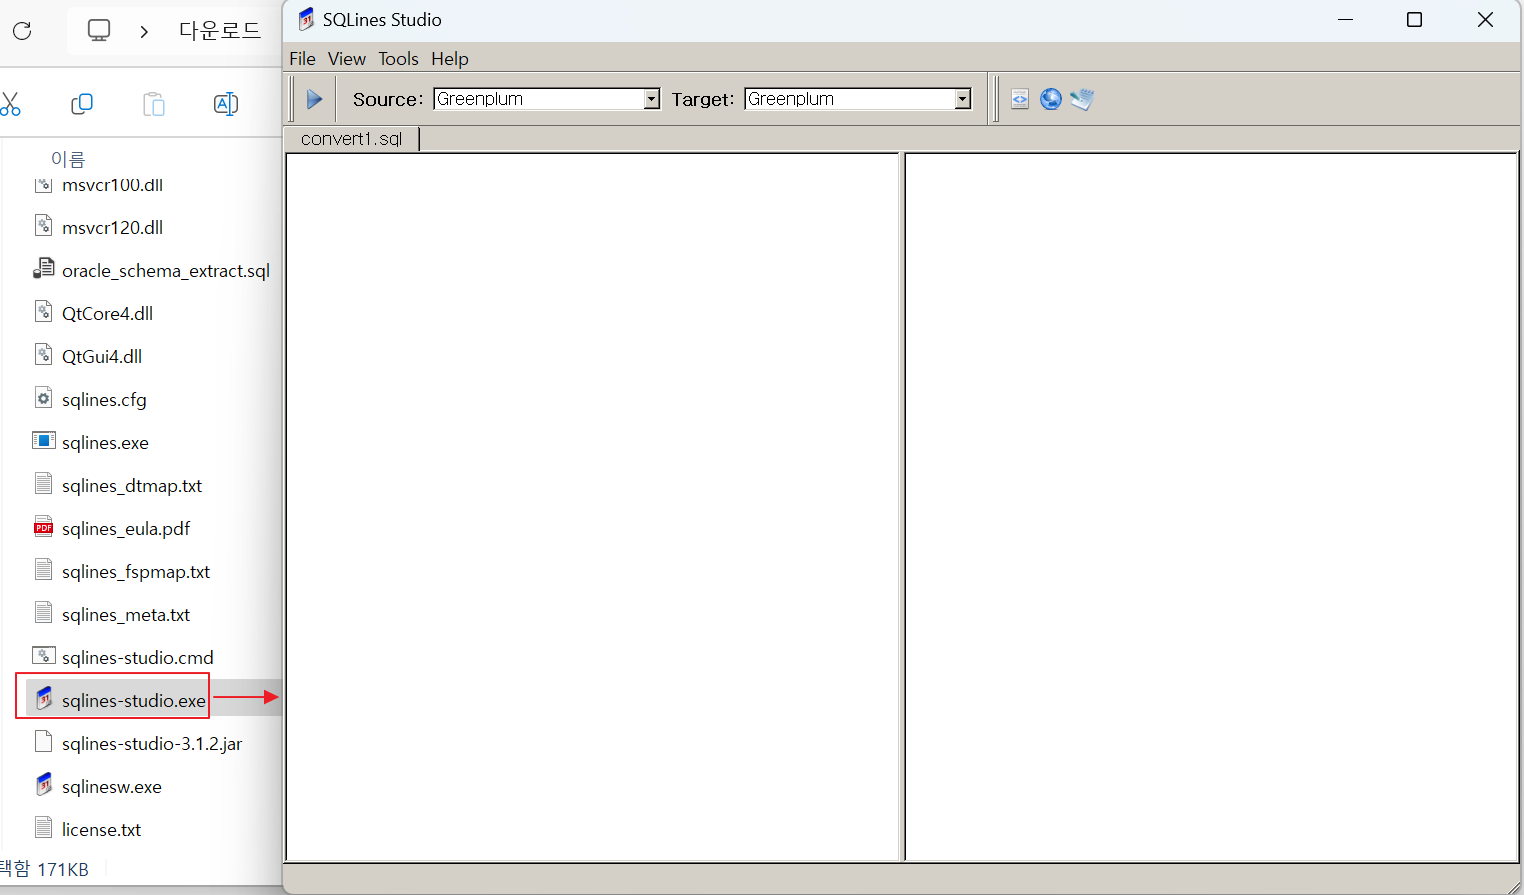Click the refresh icon in File Explorer

22,31
